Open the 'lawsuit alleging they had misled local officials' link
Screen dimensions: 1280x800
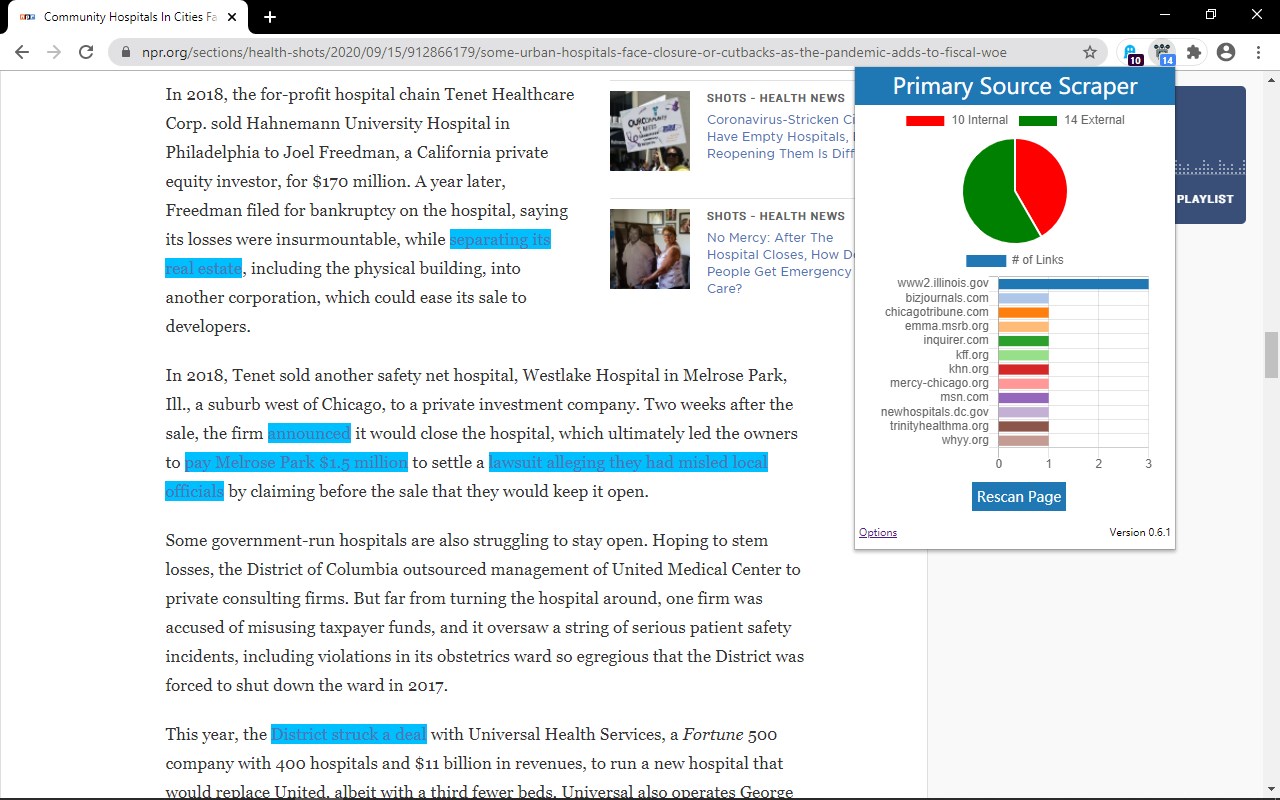[628, 462]
